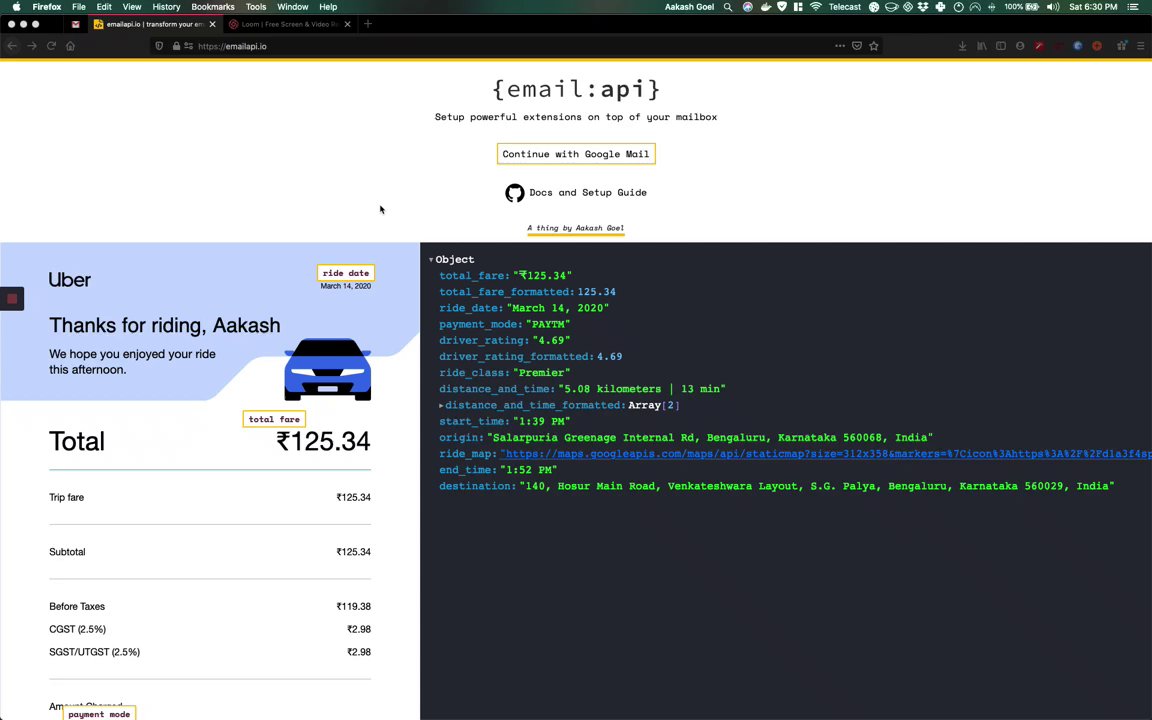Go to browser home page

pyautogui.click(x=71, y=46)
